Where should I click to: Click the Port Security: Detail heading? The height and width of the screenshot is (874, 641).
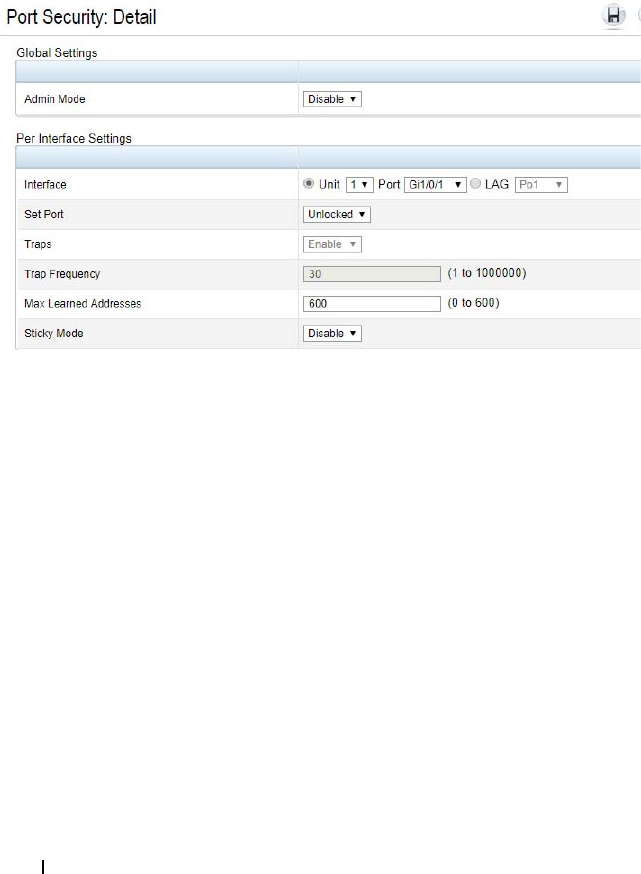[x=81, y=17]
